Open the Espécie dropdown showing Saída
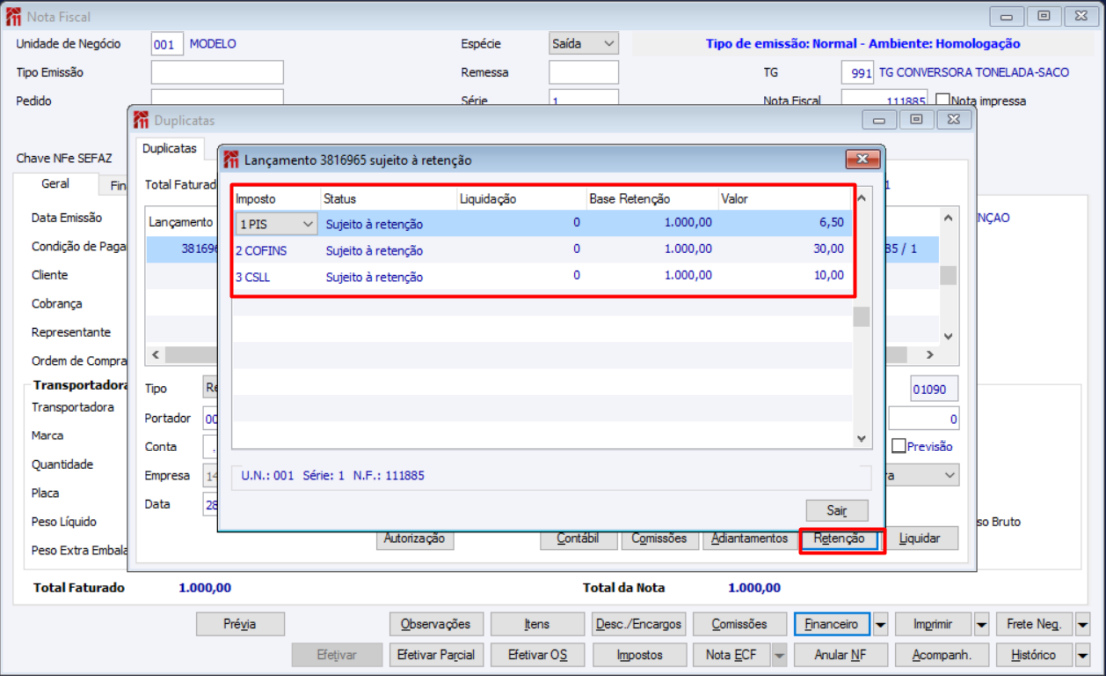Image resolution: width=1106 pixels, height=676 pixels. click(583, 44)
